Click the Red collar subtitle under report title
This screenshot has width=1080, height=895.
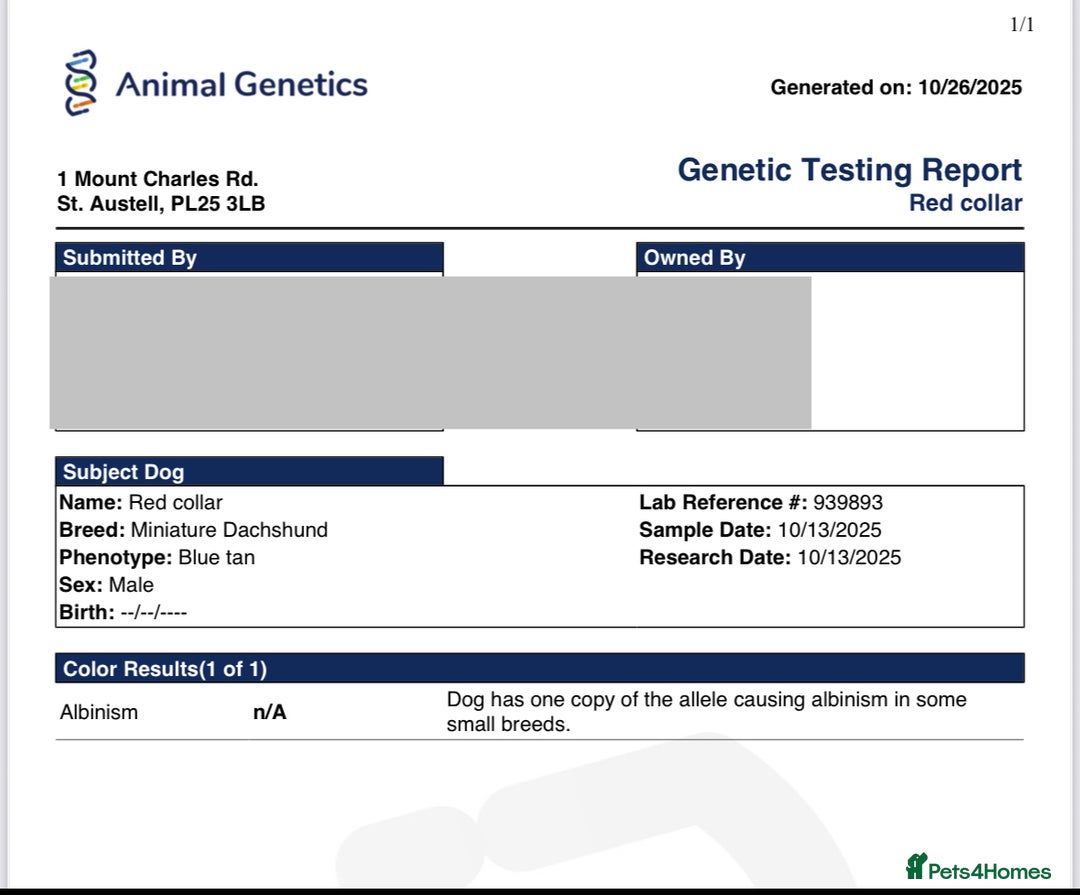coord(964,203)
